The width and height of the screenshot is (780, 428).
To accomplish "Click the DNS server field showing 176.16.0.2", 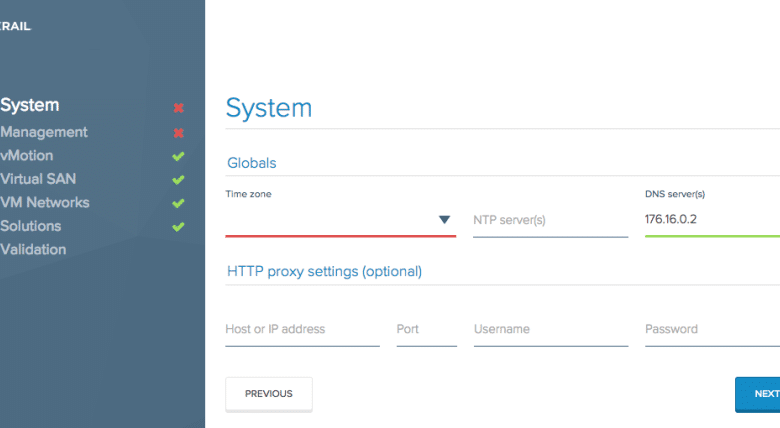I will tap(712, 219).
